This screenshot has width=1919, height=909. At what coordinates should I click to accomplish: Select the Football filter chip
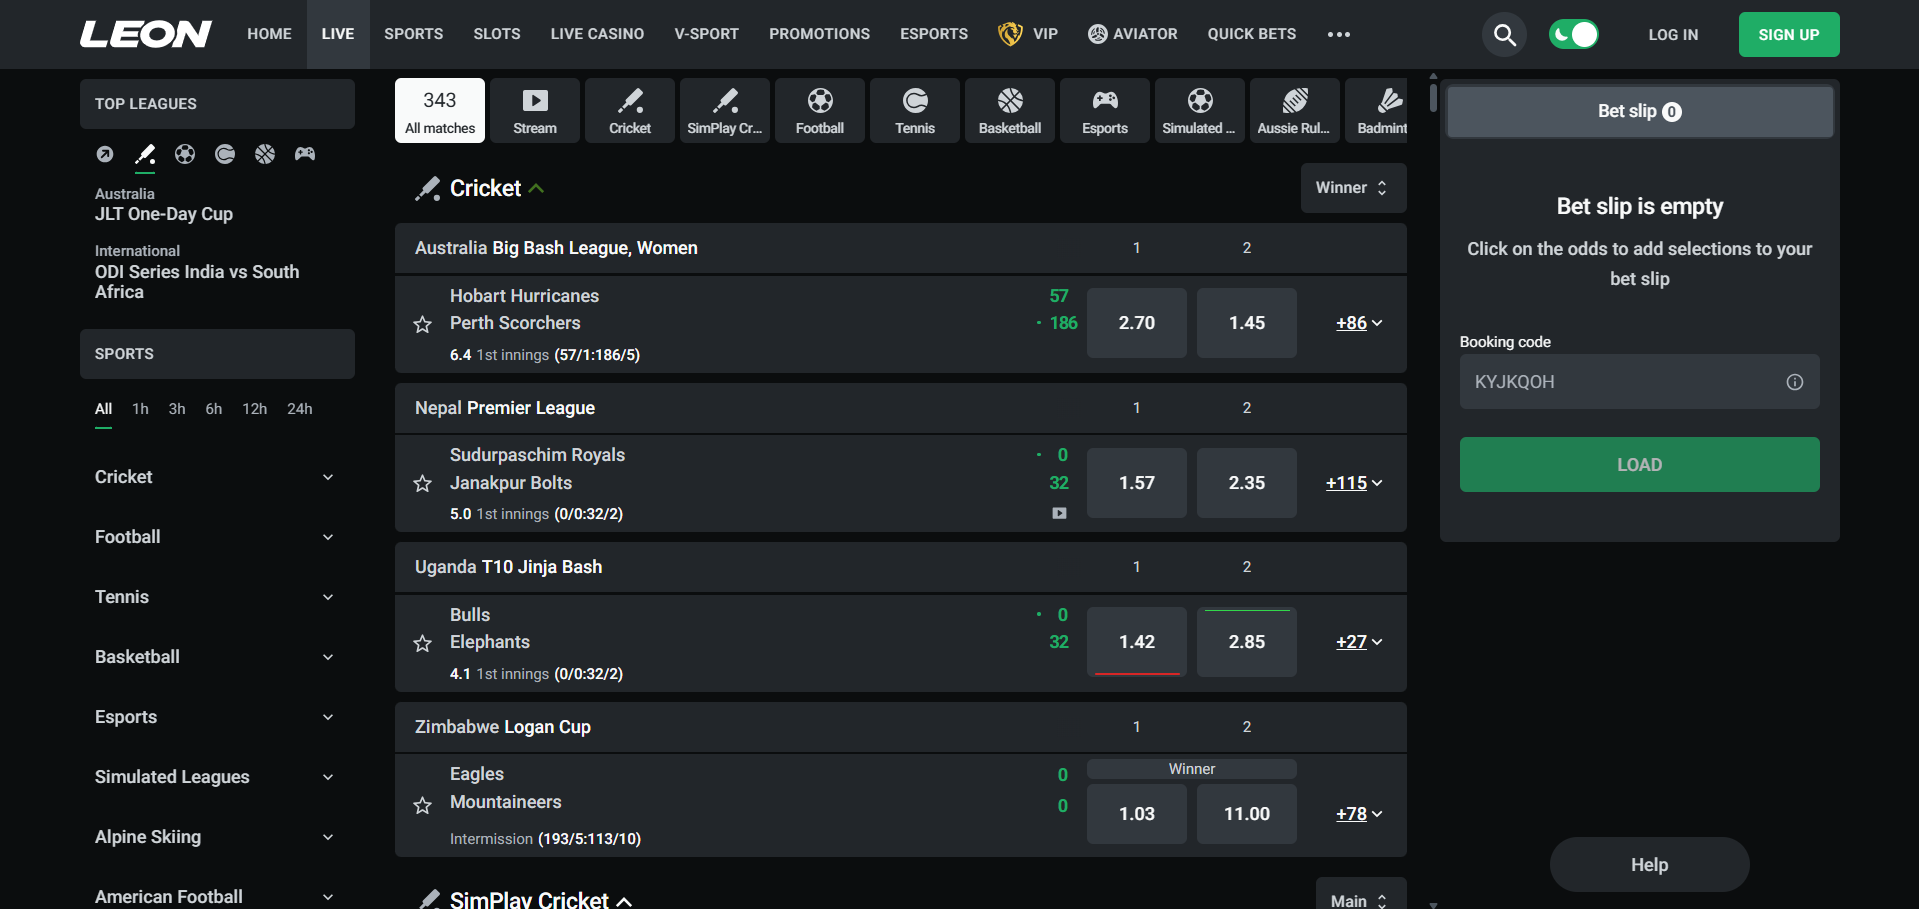point(819,110)
